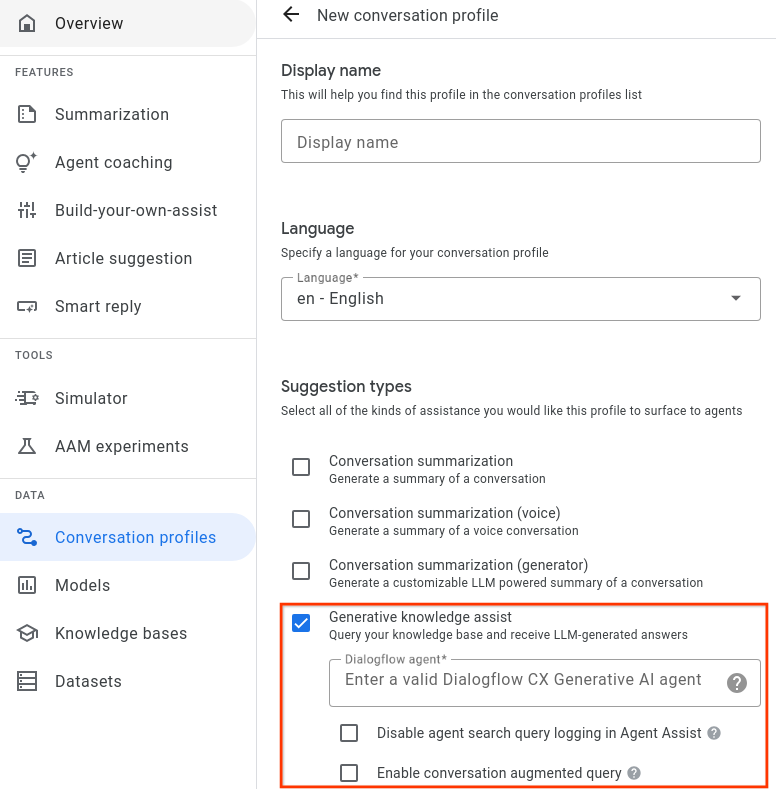The image size is (776, 789).
Task: Go to Article suggestion feature
Action: tap(123, 258)
